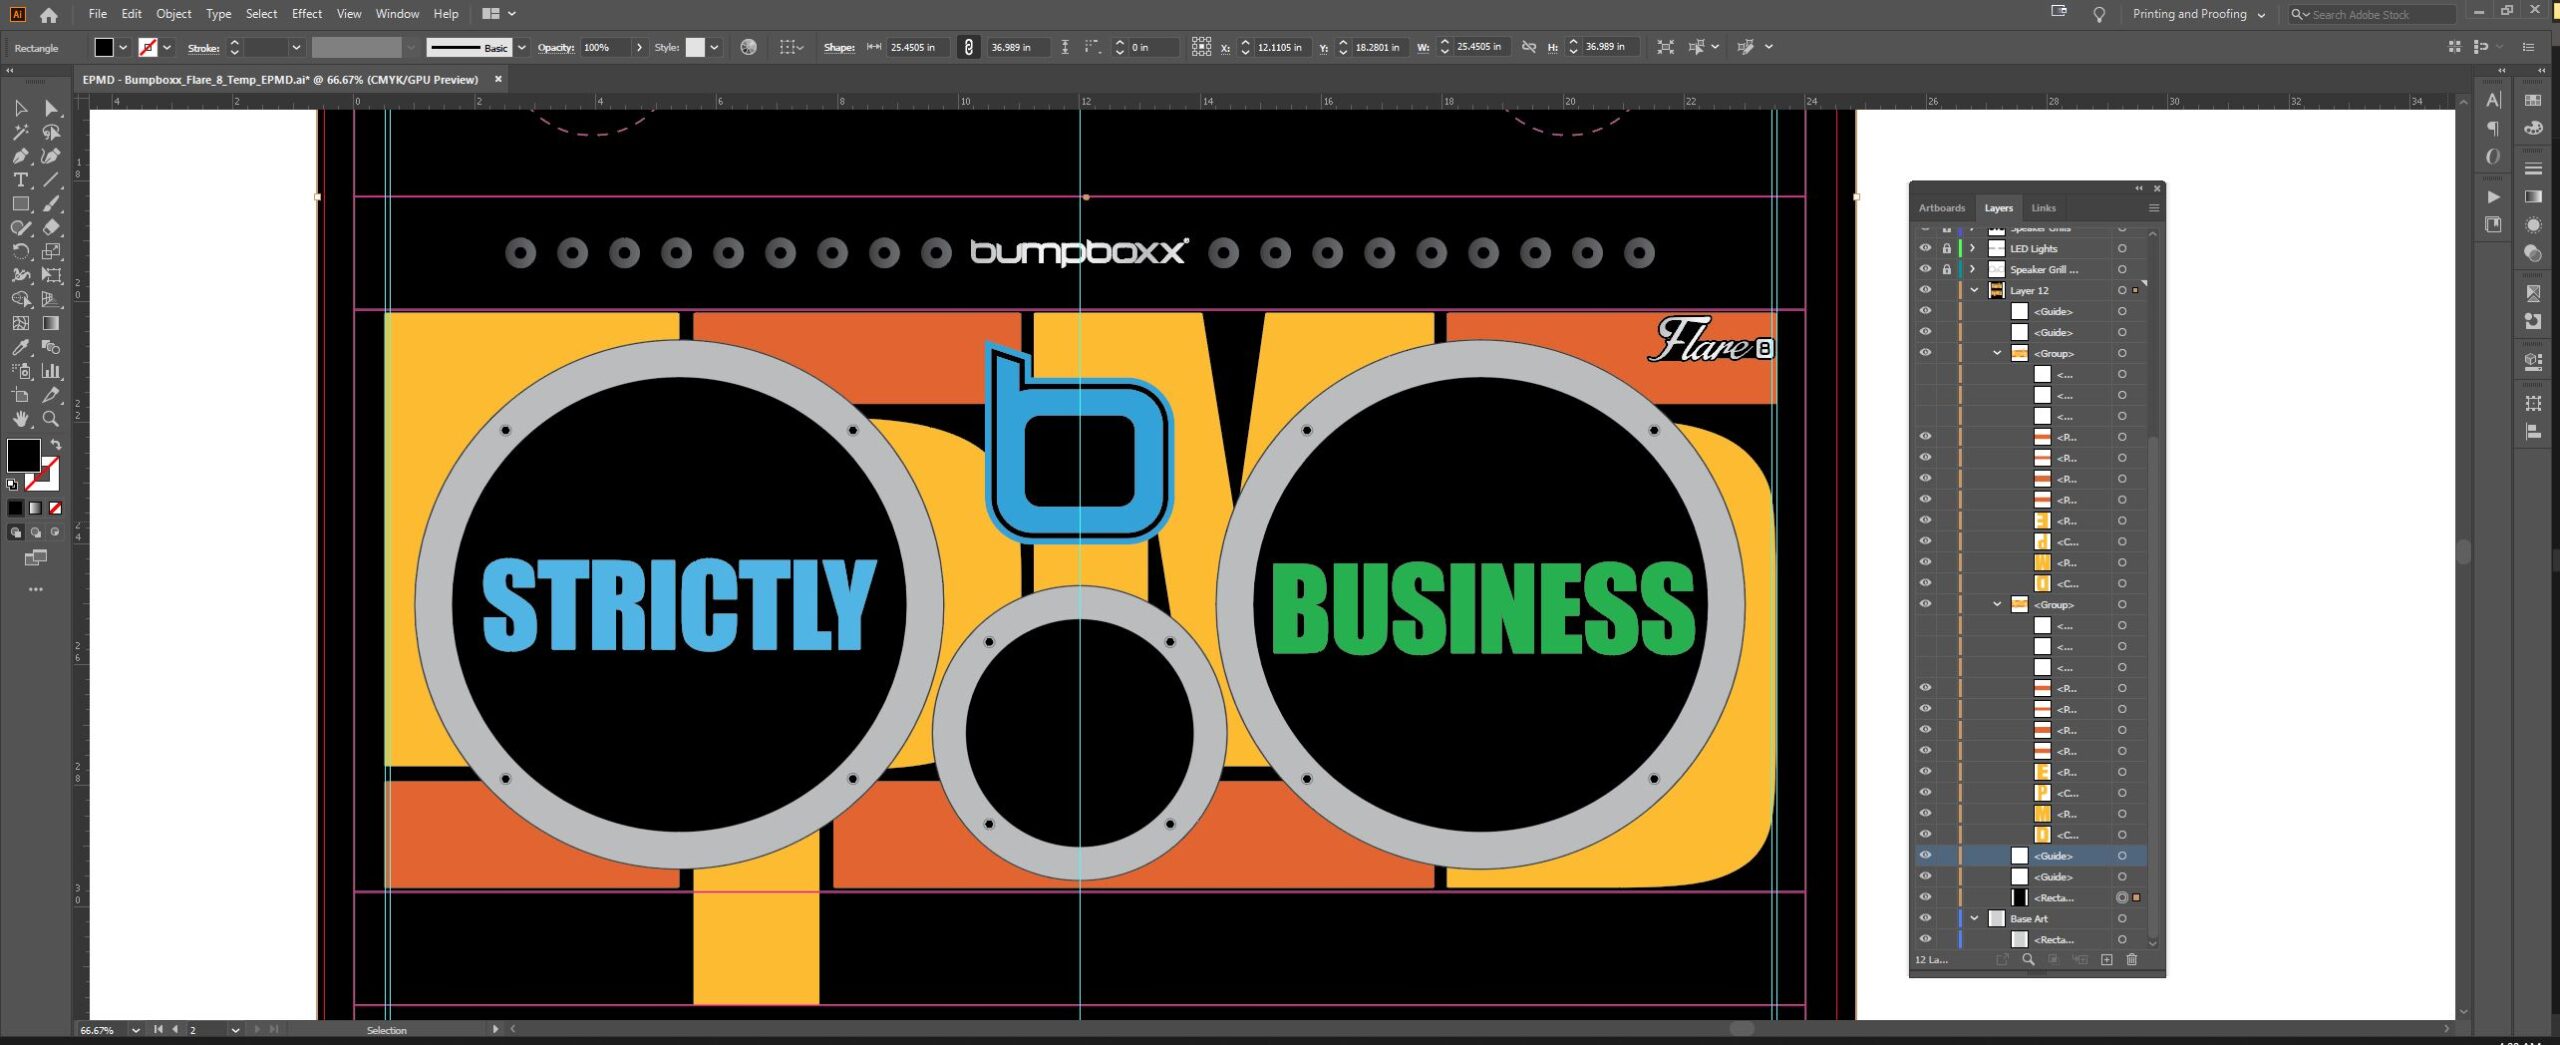Close the document tab
2560x1045 pixels.
tap(498, 79)
